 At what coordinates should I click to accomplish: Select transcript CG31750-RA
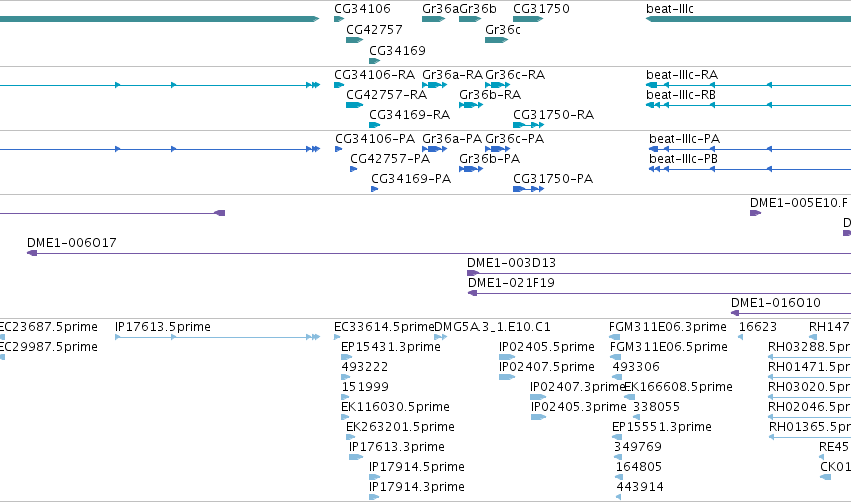click(554, 115)
